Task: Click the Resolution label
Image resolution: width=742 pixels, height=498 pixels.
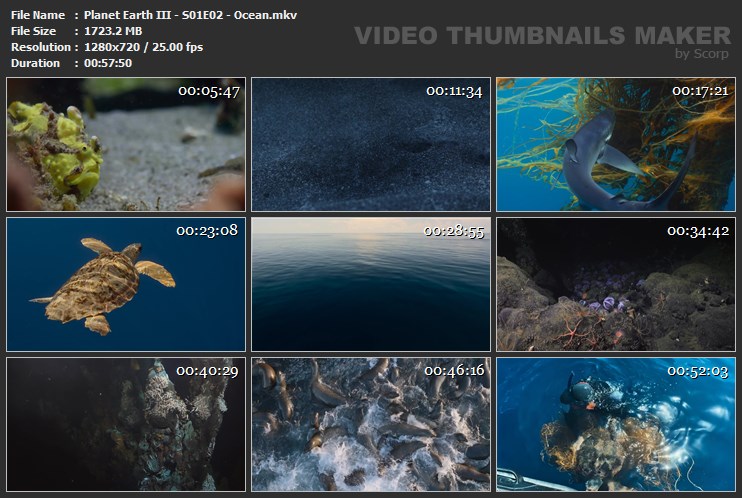Action: click(x=41, y=47)
